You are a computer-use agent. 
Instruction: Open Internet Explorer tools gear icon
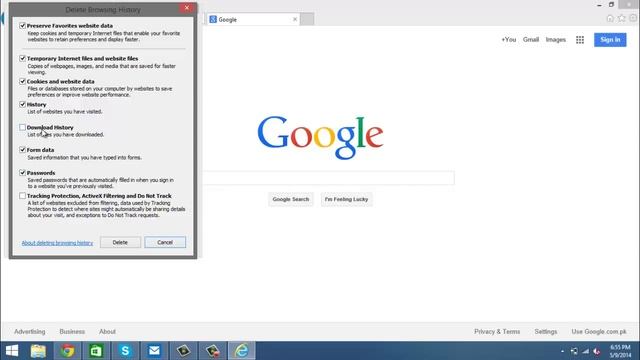tap(633, 18)
